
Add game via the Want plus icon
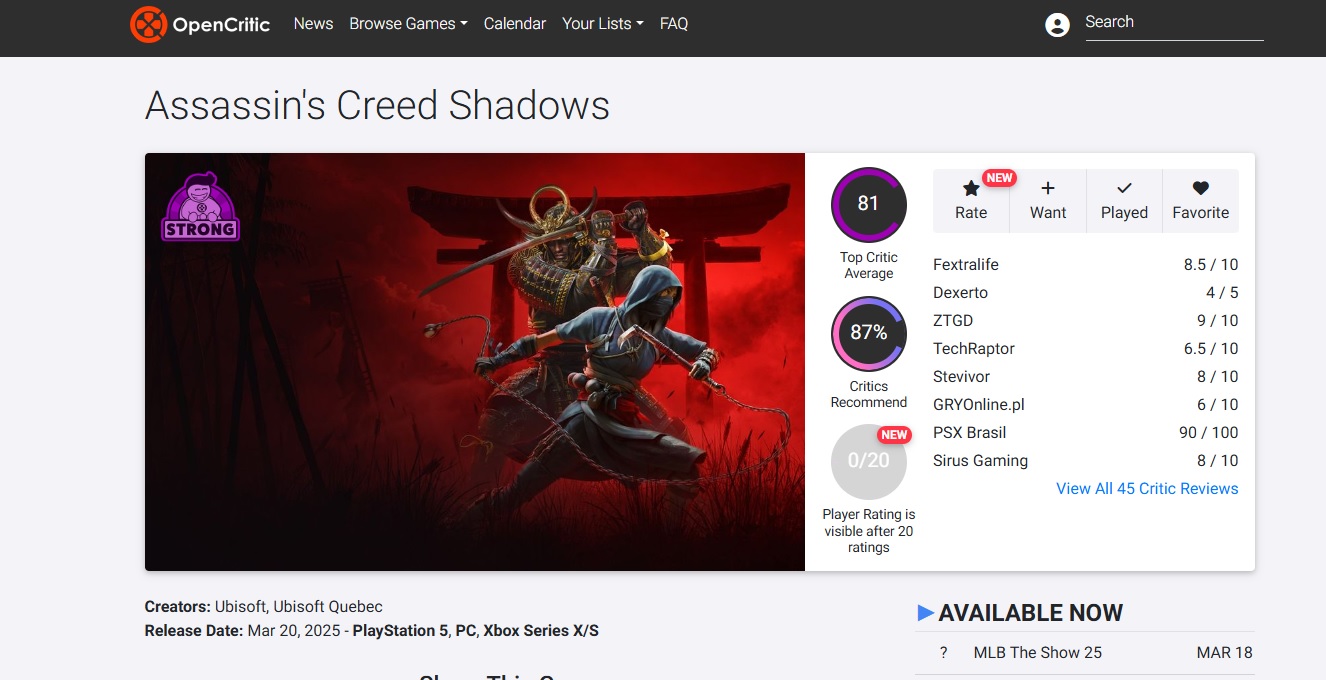pos(1048,188)
